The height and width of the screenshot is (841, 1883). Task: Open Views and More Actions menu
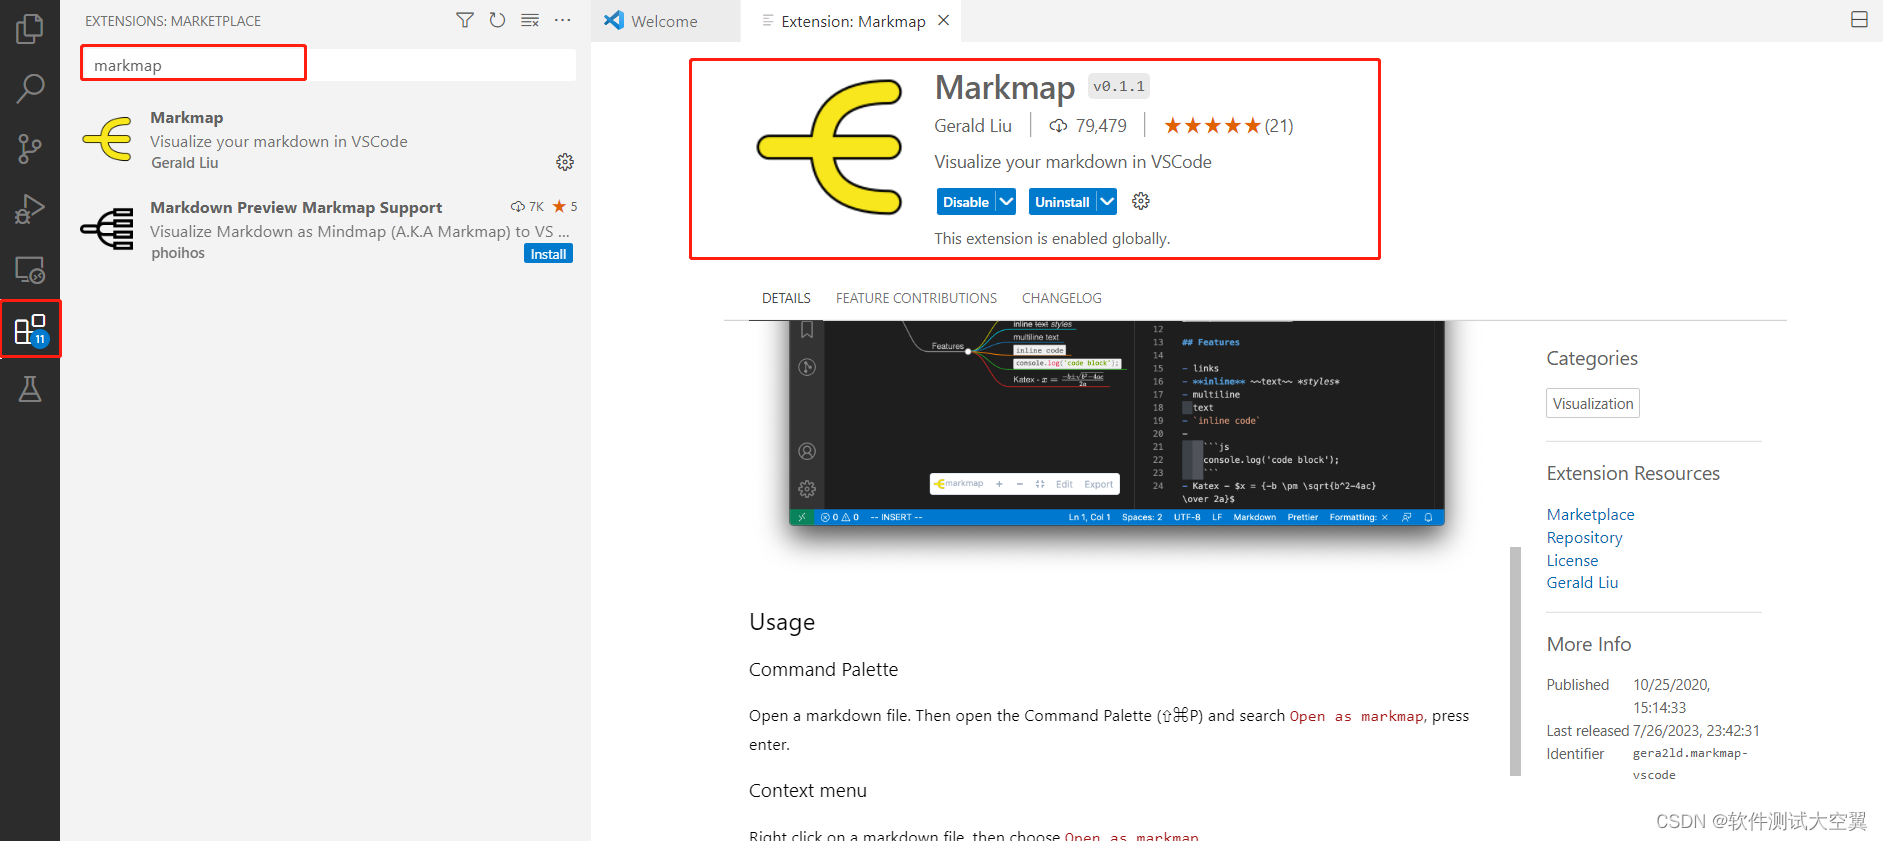tap(563, 20)
